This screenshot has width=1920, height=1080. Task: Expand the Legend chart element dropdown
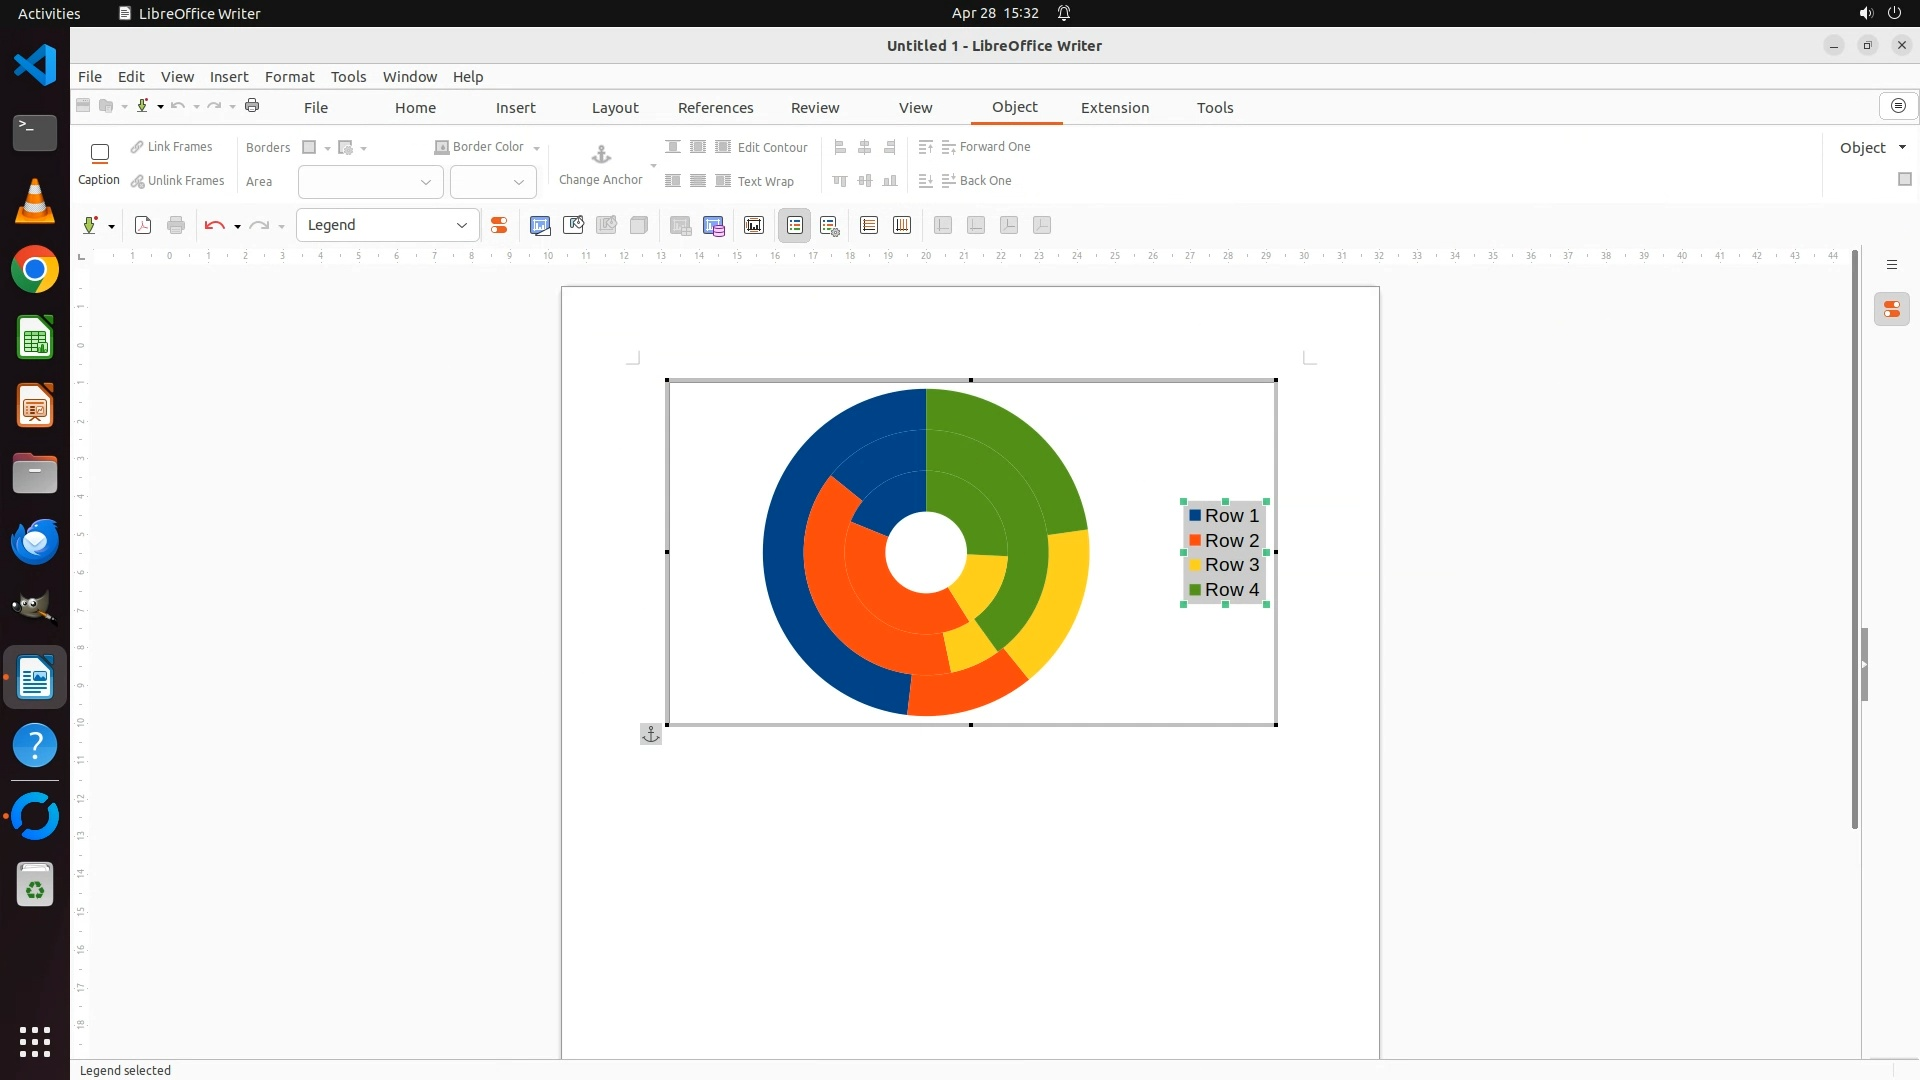462,226
